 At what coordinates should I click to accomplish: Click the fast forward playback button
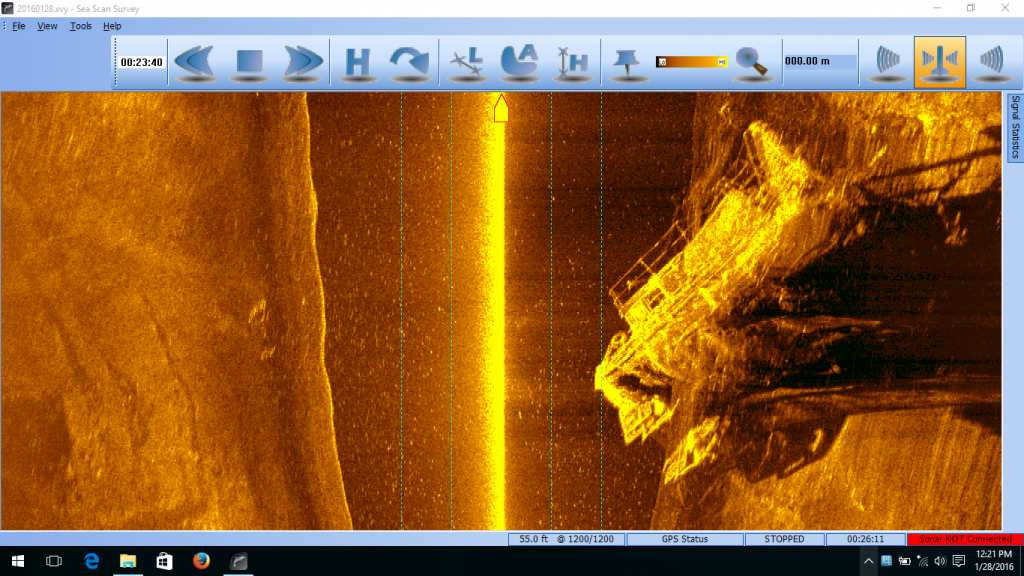pyautogui.click(x=301, y=62)
